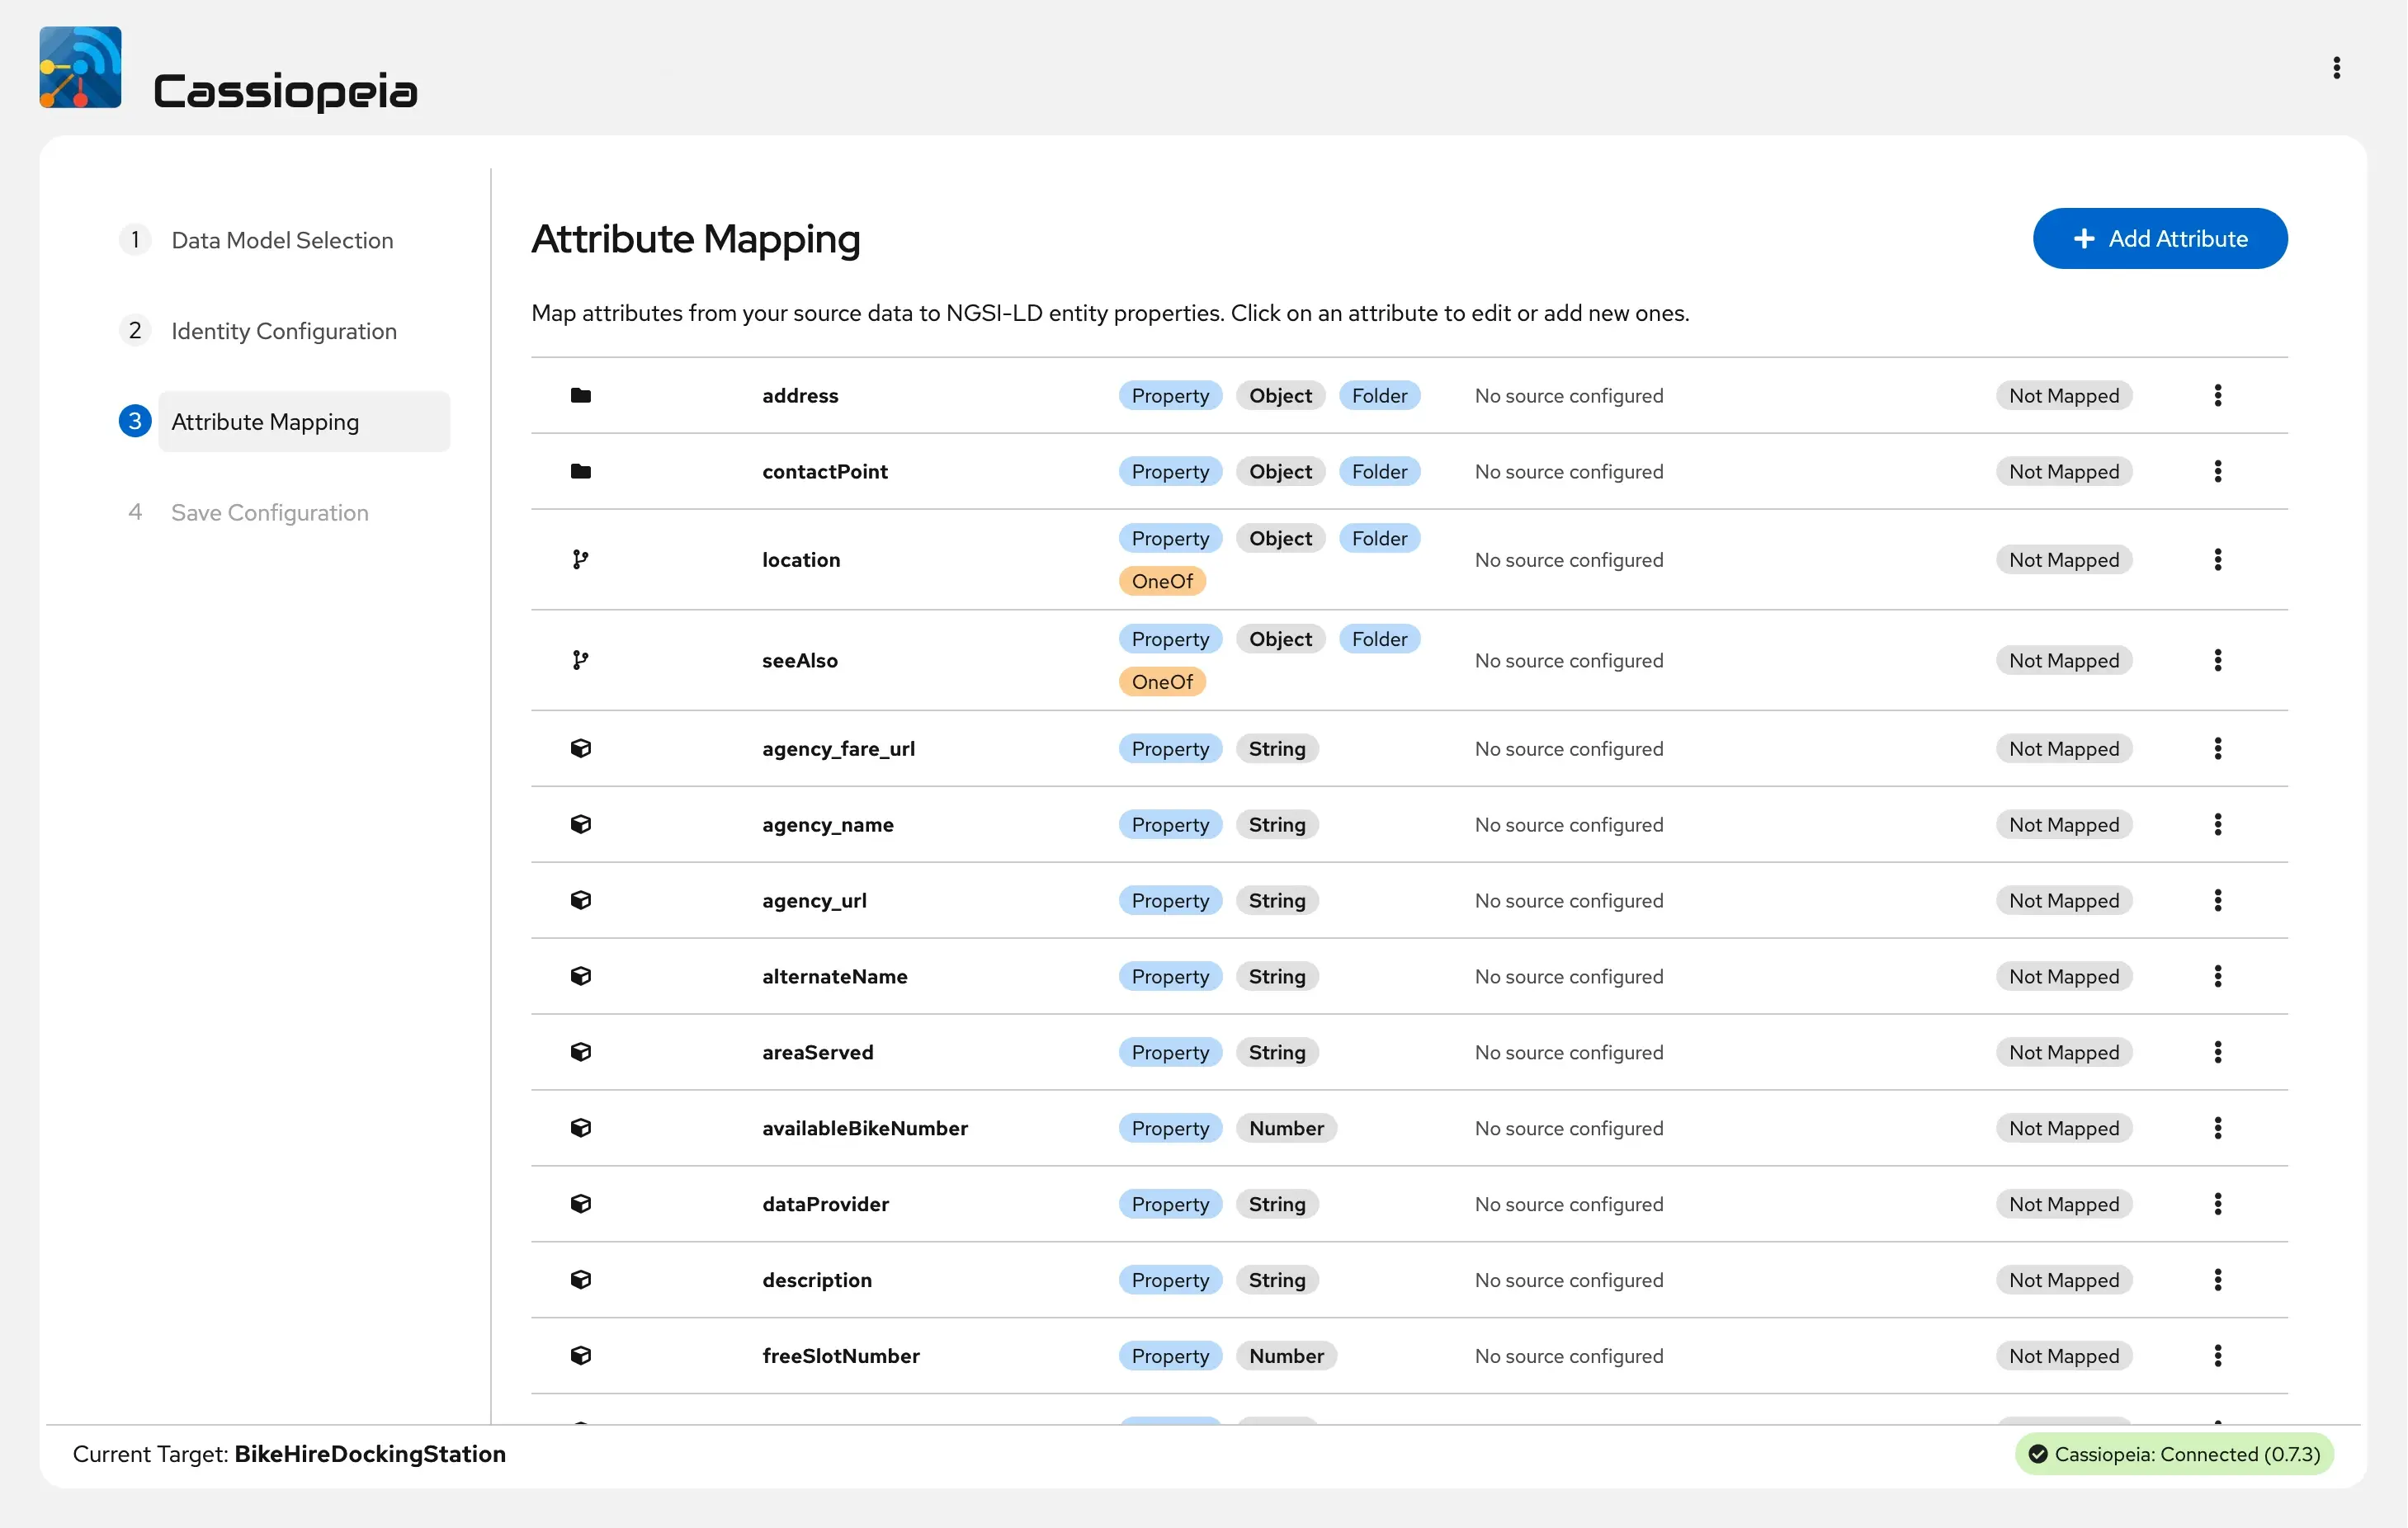Select the alternateName attribute row

pos(834,976)
